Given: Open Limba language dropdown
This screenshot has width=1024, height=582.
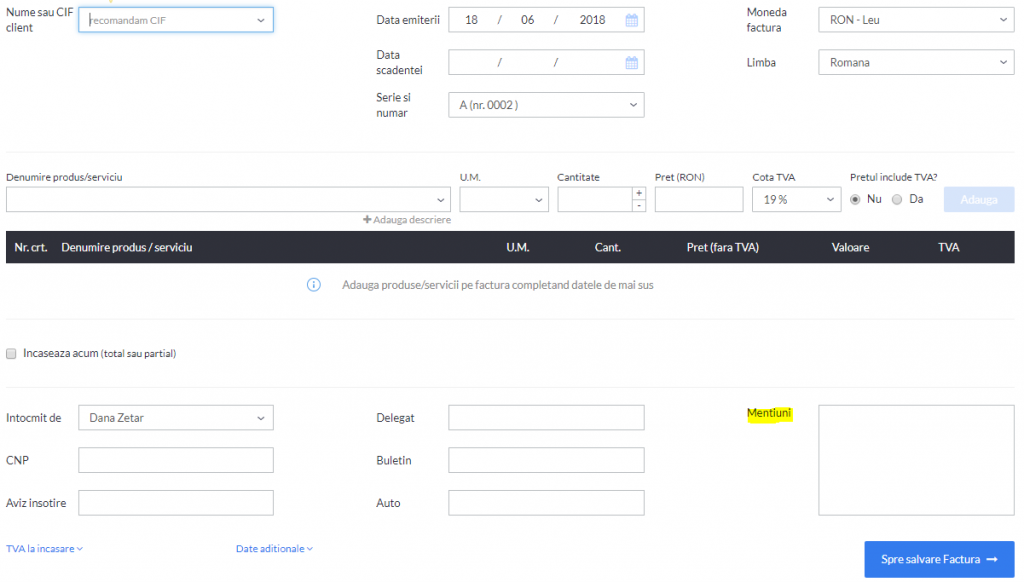Looking at the screenshot, I should pyautogui.click(x=916, y=63).
